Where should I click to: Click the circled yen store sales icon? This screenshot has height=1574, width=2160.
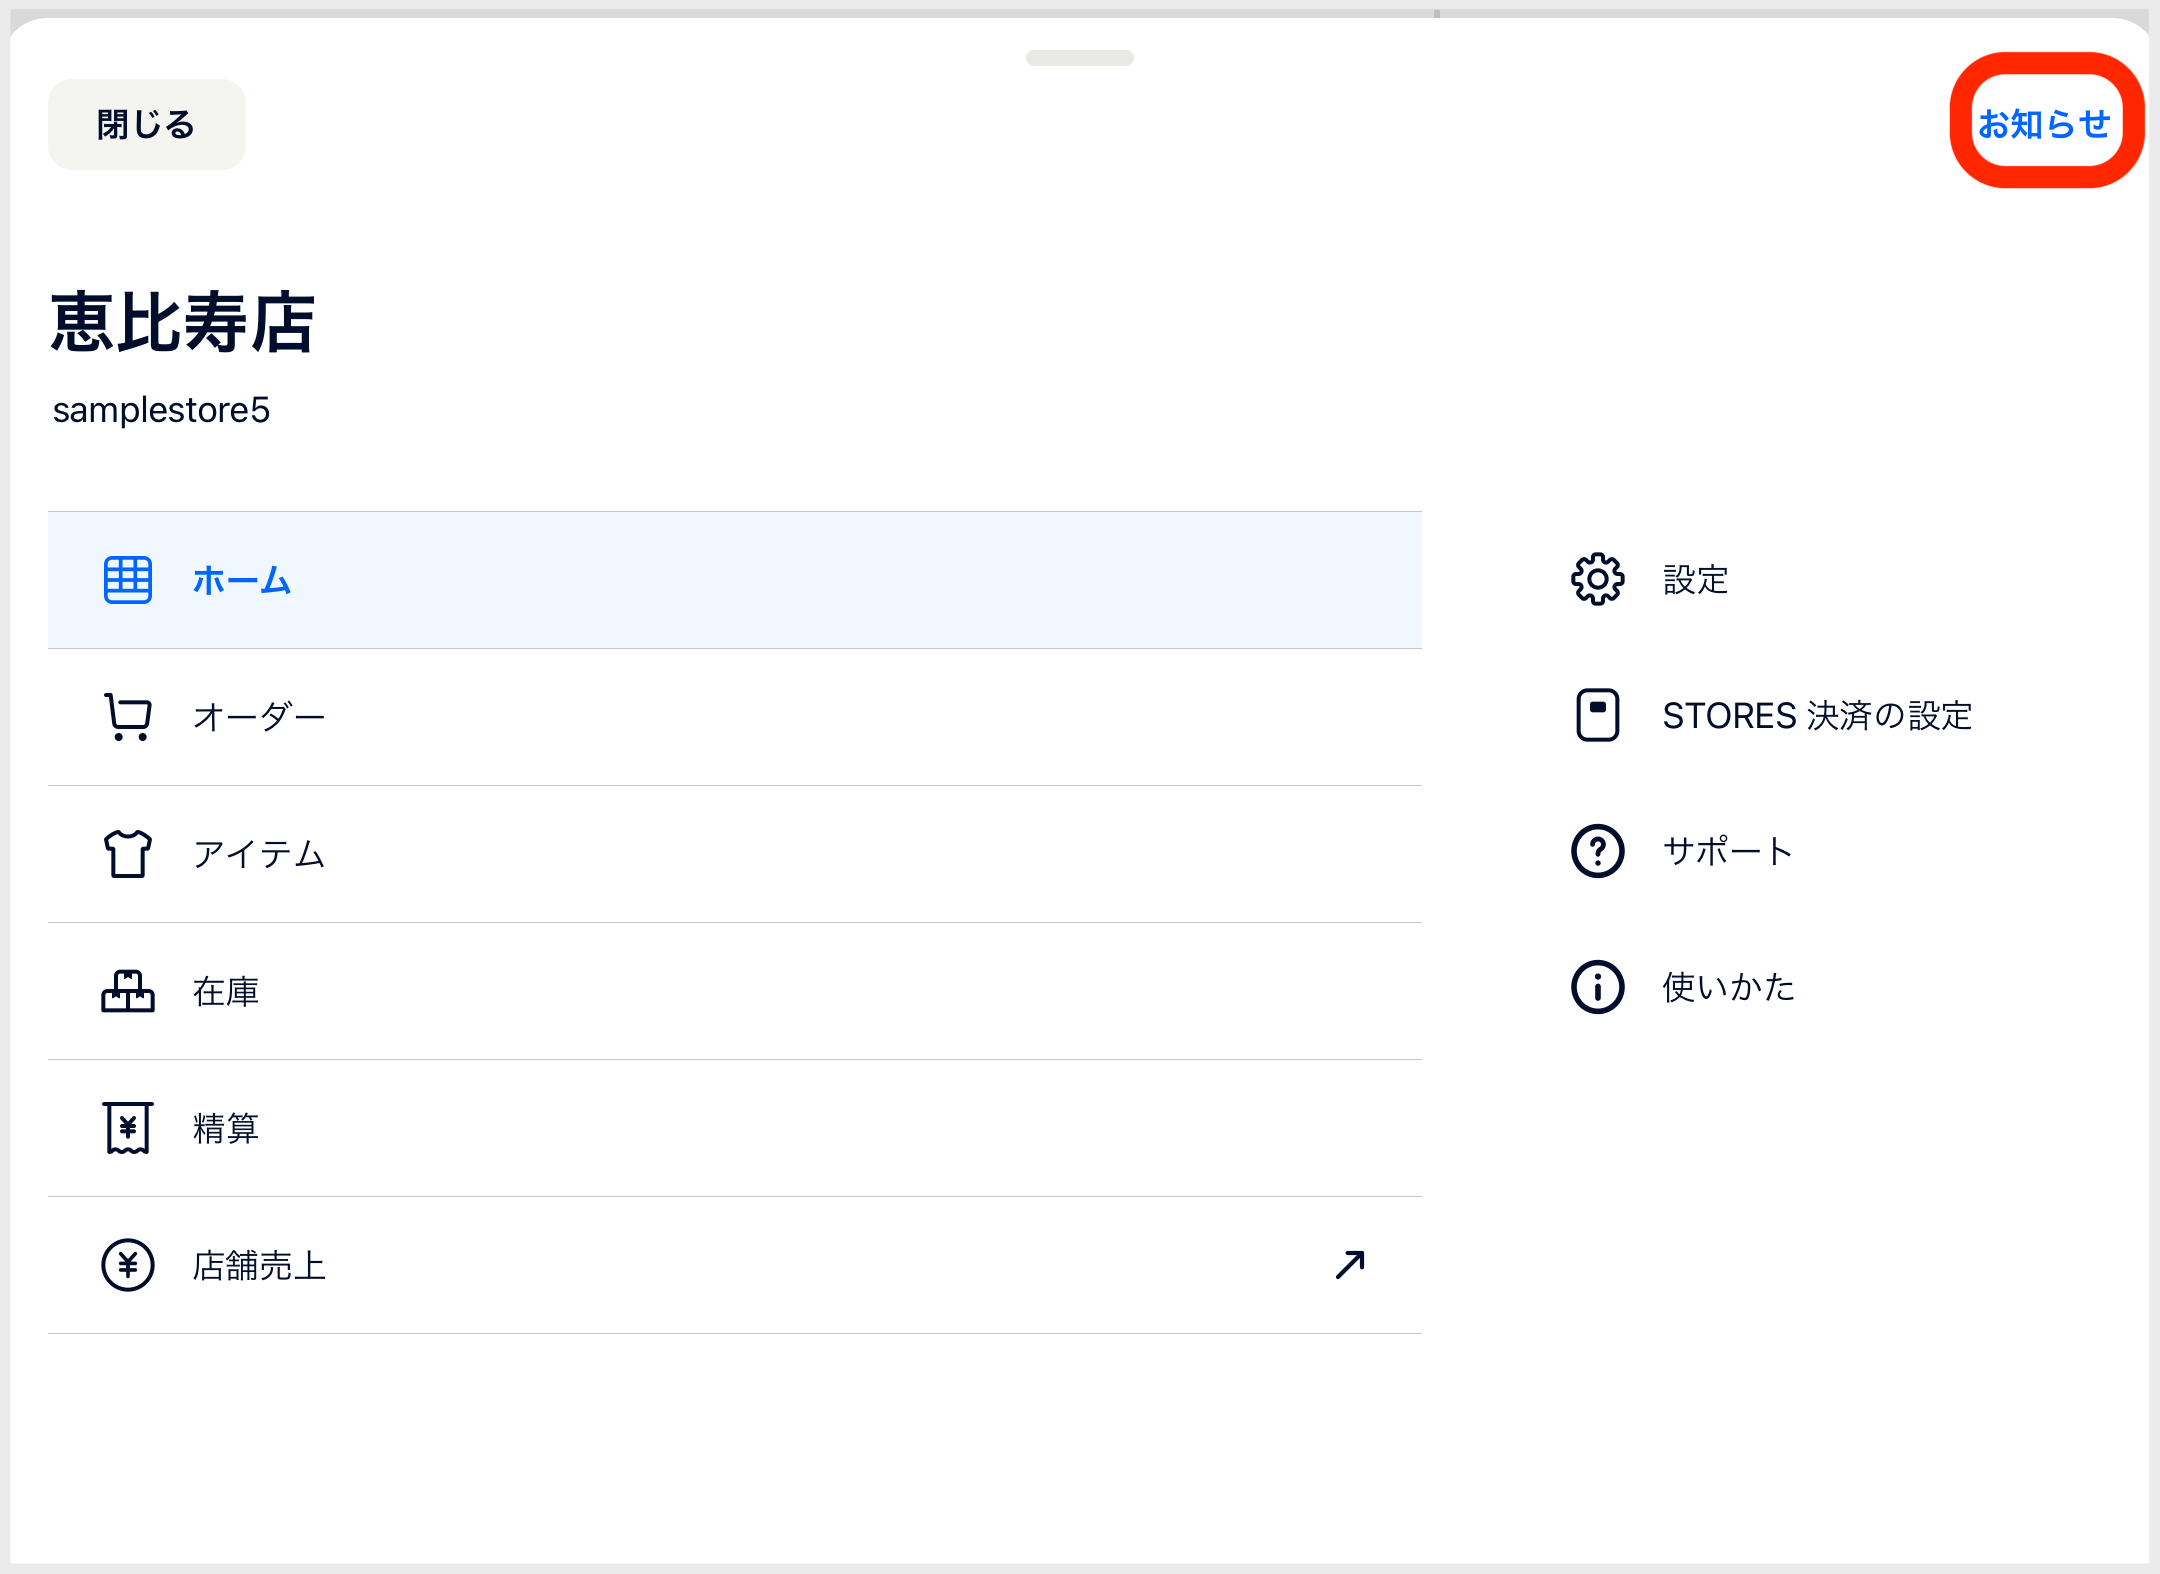click(128, 1265)
